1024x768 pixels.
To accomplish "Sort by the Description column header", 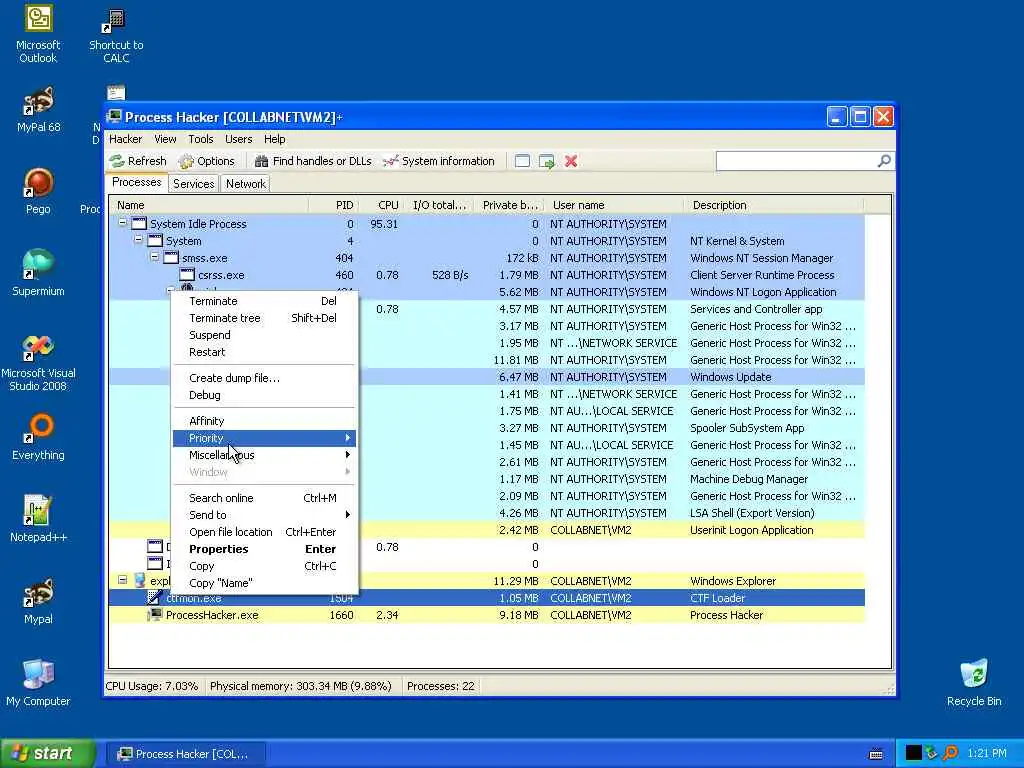I will (x=773, y=205).
